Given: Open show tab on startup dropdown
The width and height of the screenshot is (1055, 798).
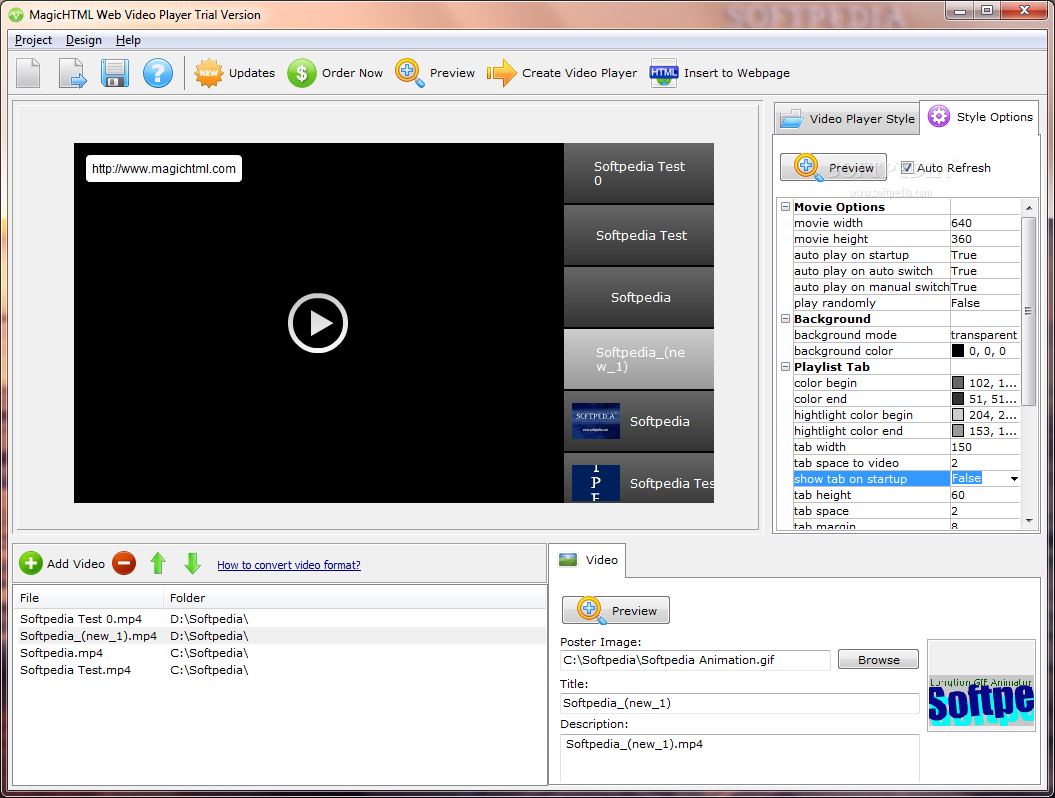Looking at the screenshot, I should [x=1014, y=479].
